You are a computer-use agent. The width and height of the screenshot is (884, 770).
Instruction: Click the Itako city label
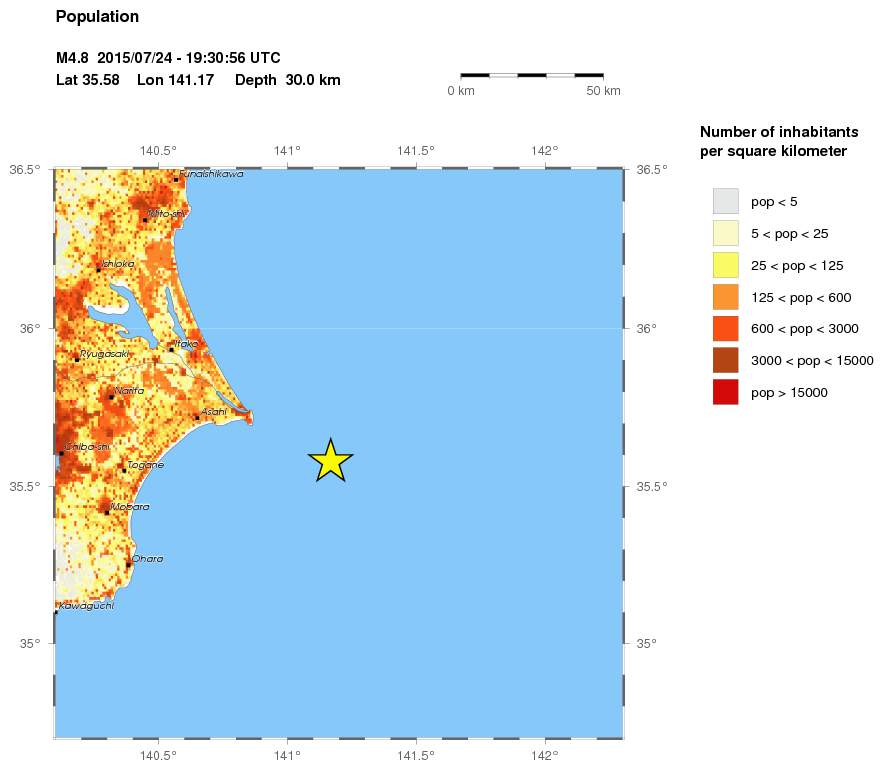coord(187,343)
